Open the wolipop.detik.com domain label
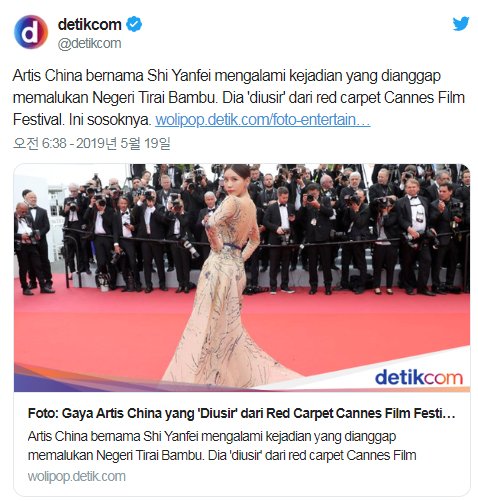 click(x=77, y=476)
